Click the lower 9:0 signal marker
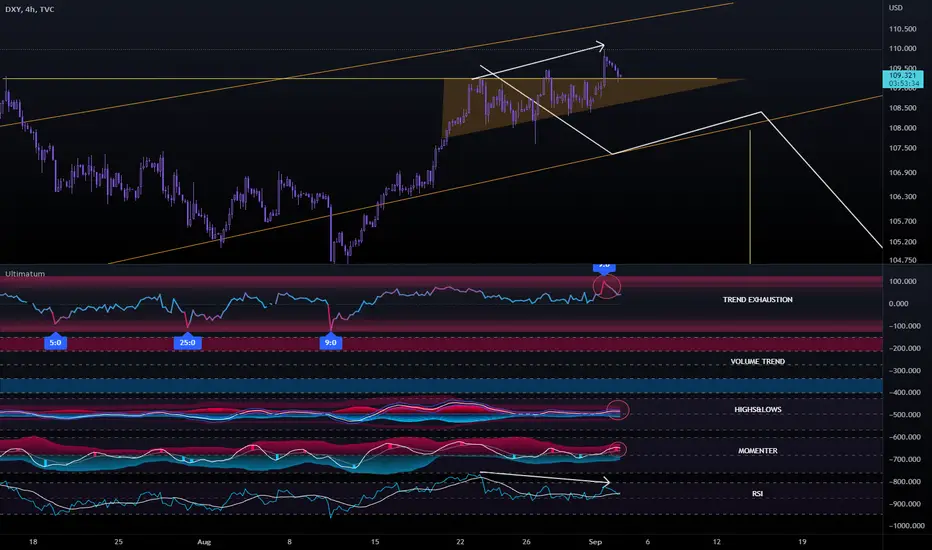Screen dimensions: 932x550 [x=330, y=342]
